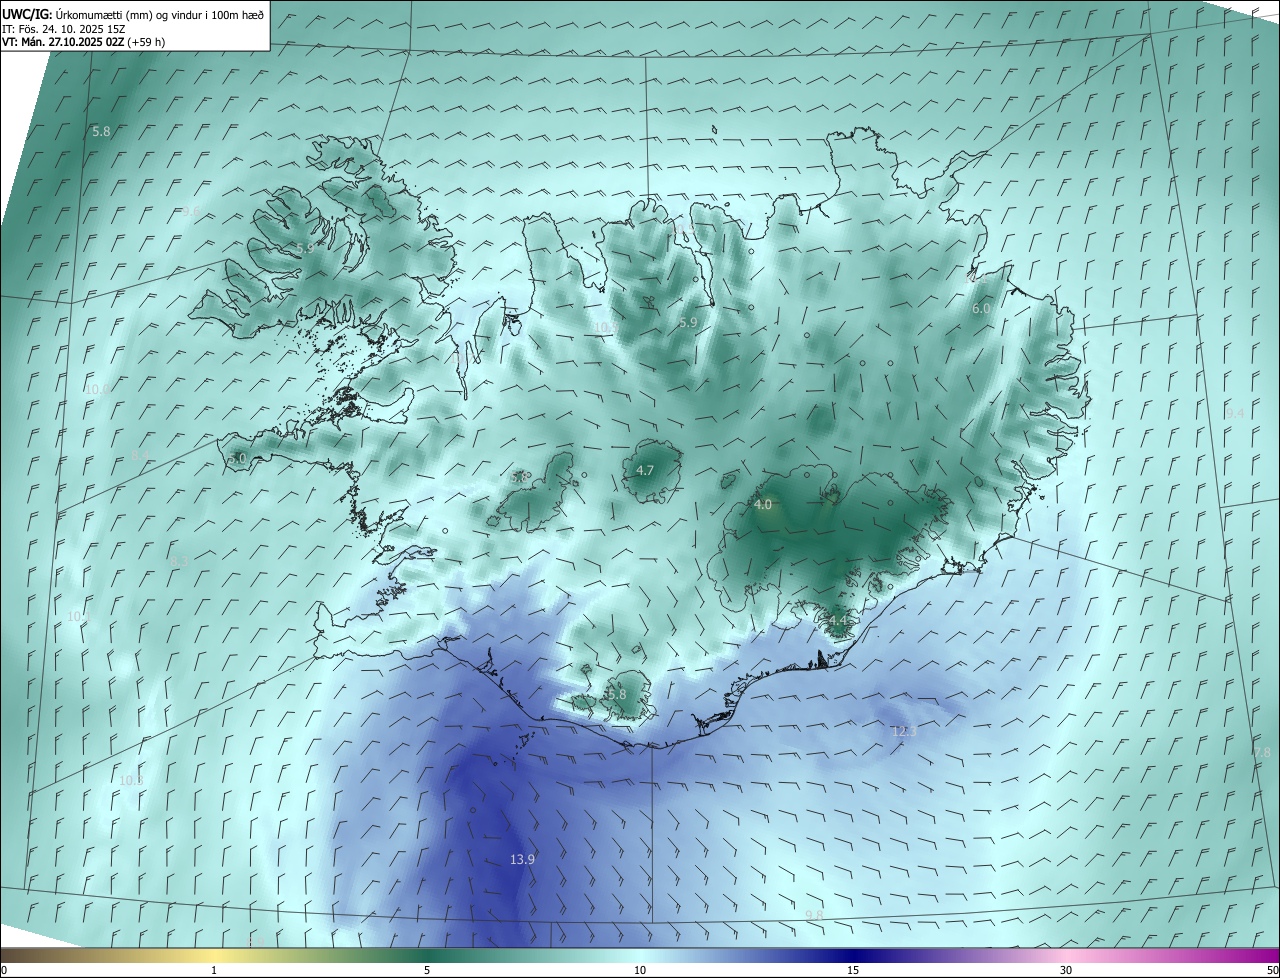
Task: Click the 6.0 value label in the northeast
Action: (x=981, y=309)
